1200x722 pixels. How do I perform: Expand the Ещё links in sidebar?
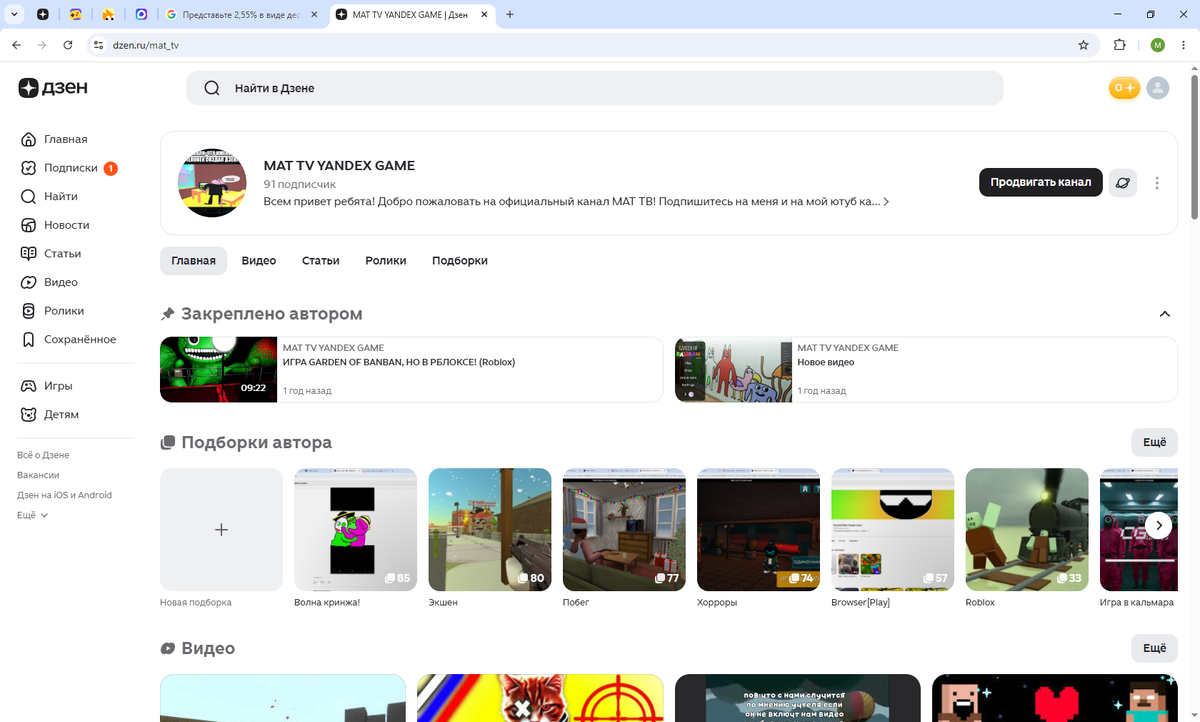pos(32,515)
